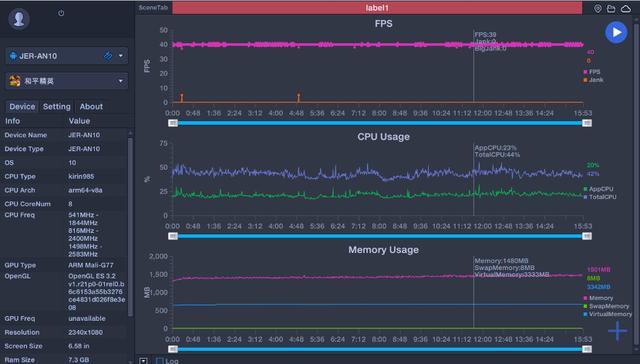Click the location marker icon
This screenshot has width=640, height=364.
click(x=598, y=9)
